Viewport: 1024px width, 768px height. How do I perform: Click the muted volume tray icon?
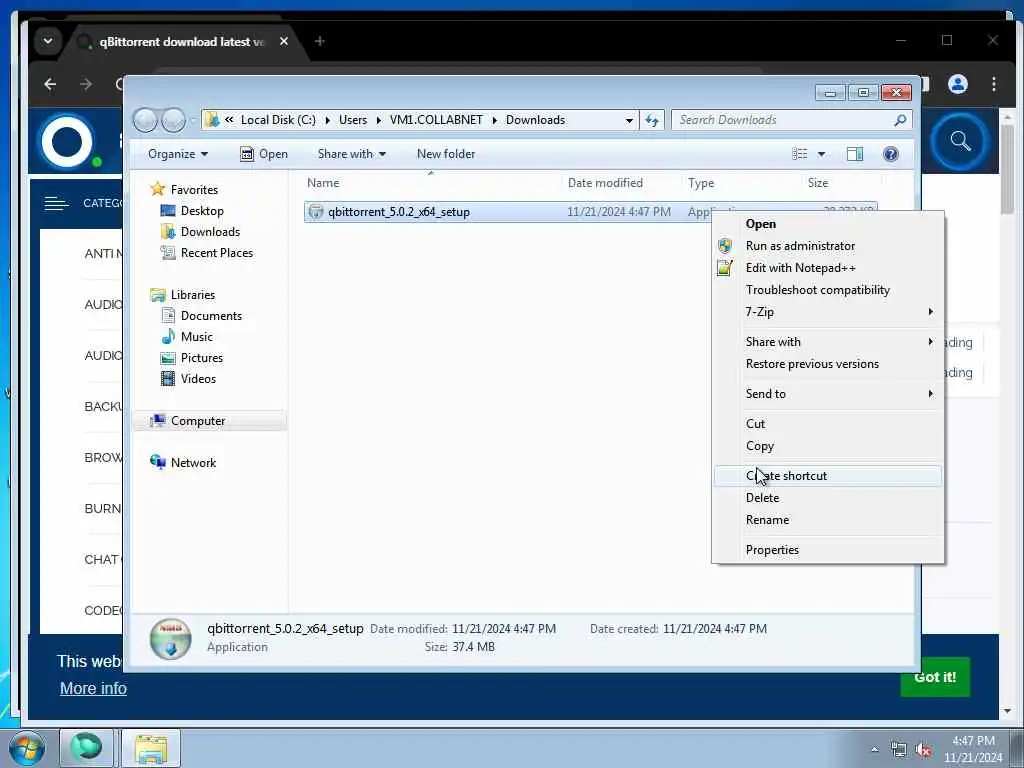click(923, 750)
